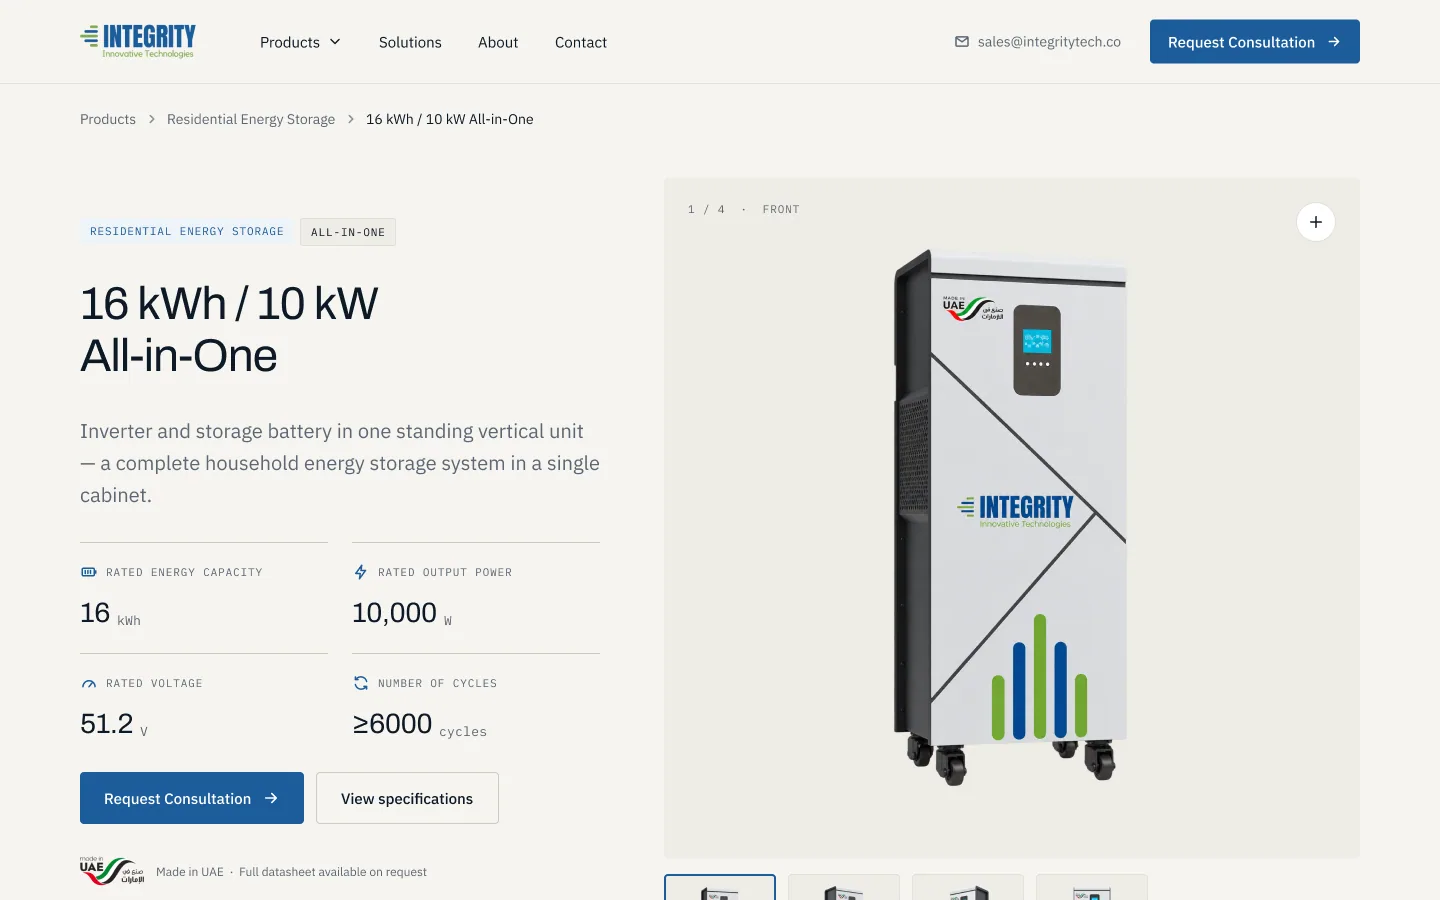The height and width of the screenshot is (900, 1440).
Task: Expand the Products dropdown menu
Action: [300, 42]
